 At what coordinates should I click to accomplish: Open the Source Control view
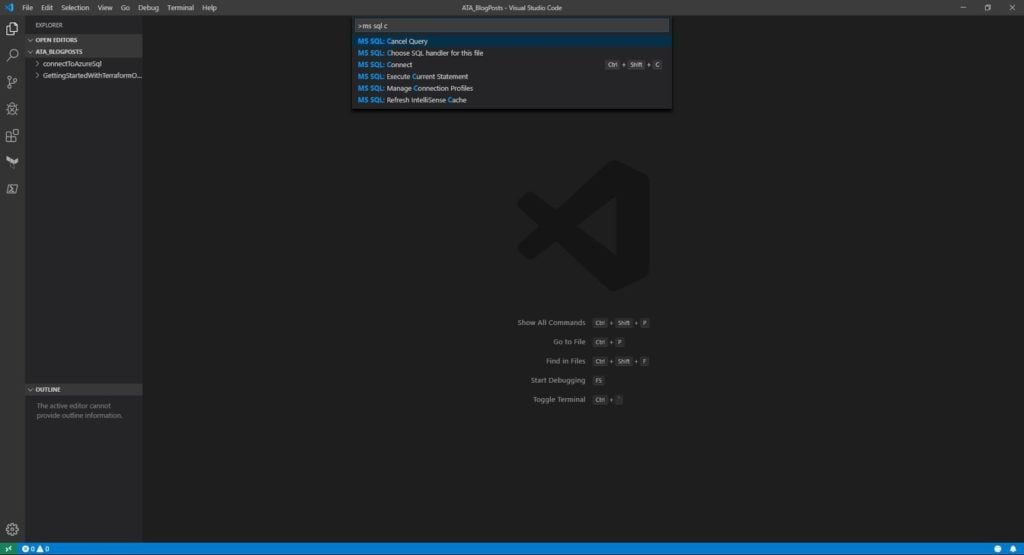[x=12, y=82]
